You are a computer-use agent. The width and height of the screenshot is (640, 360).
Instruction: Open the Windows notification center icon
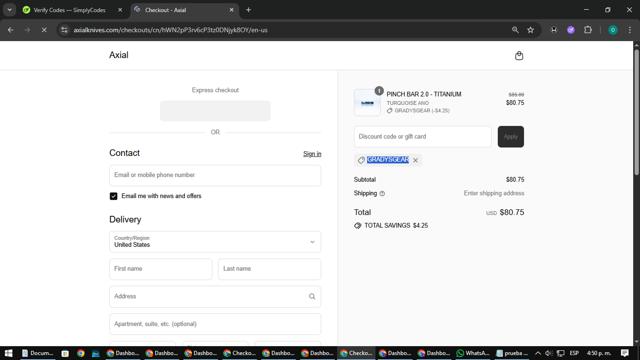624,353
